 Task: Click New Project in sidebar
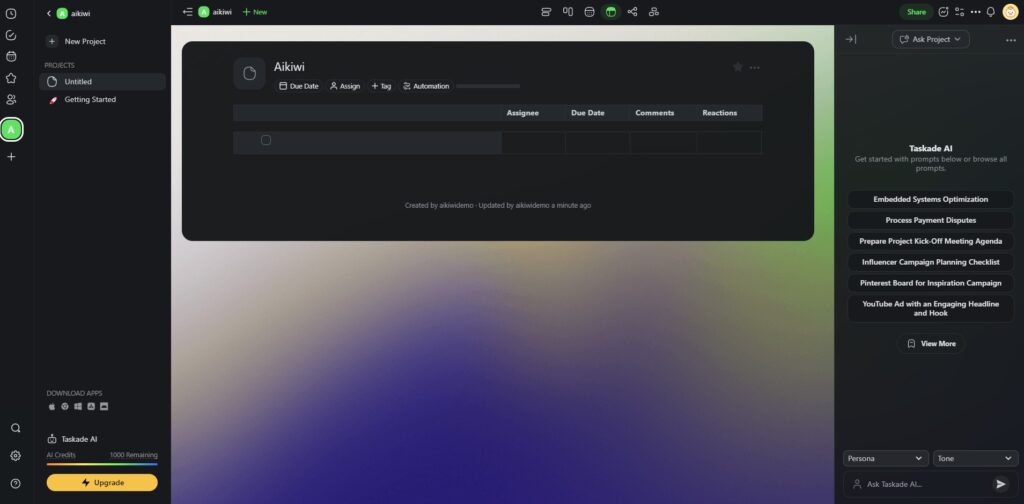point(76,41)
